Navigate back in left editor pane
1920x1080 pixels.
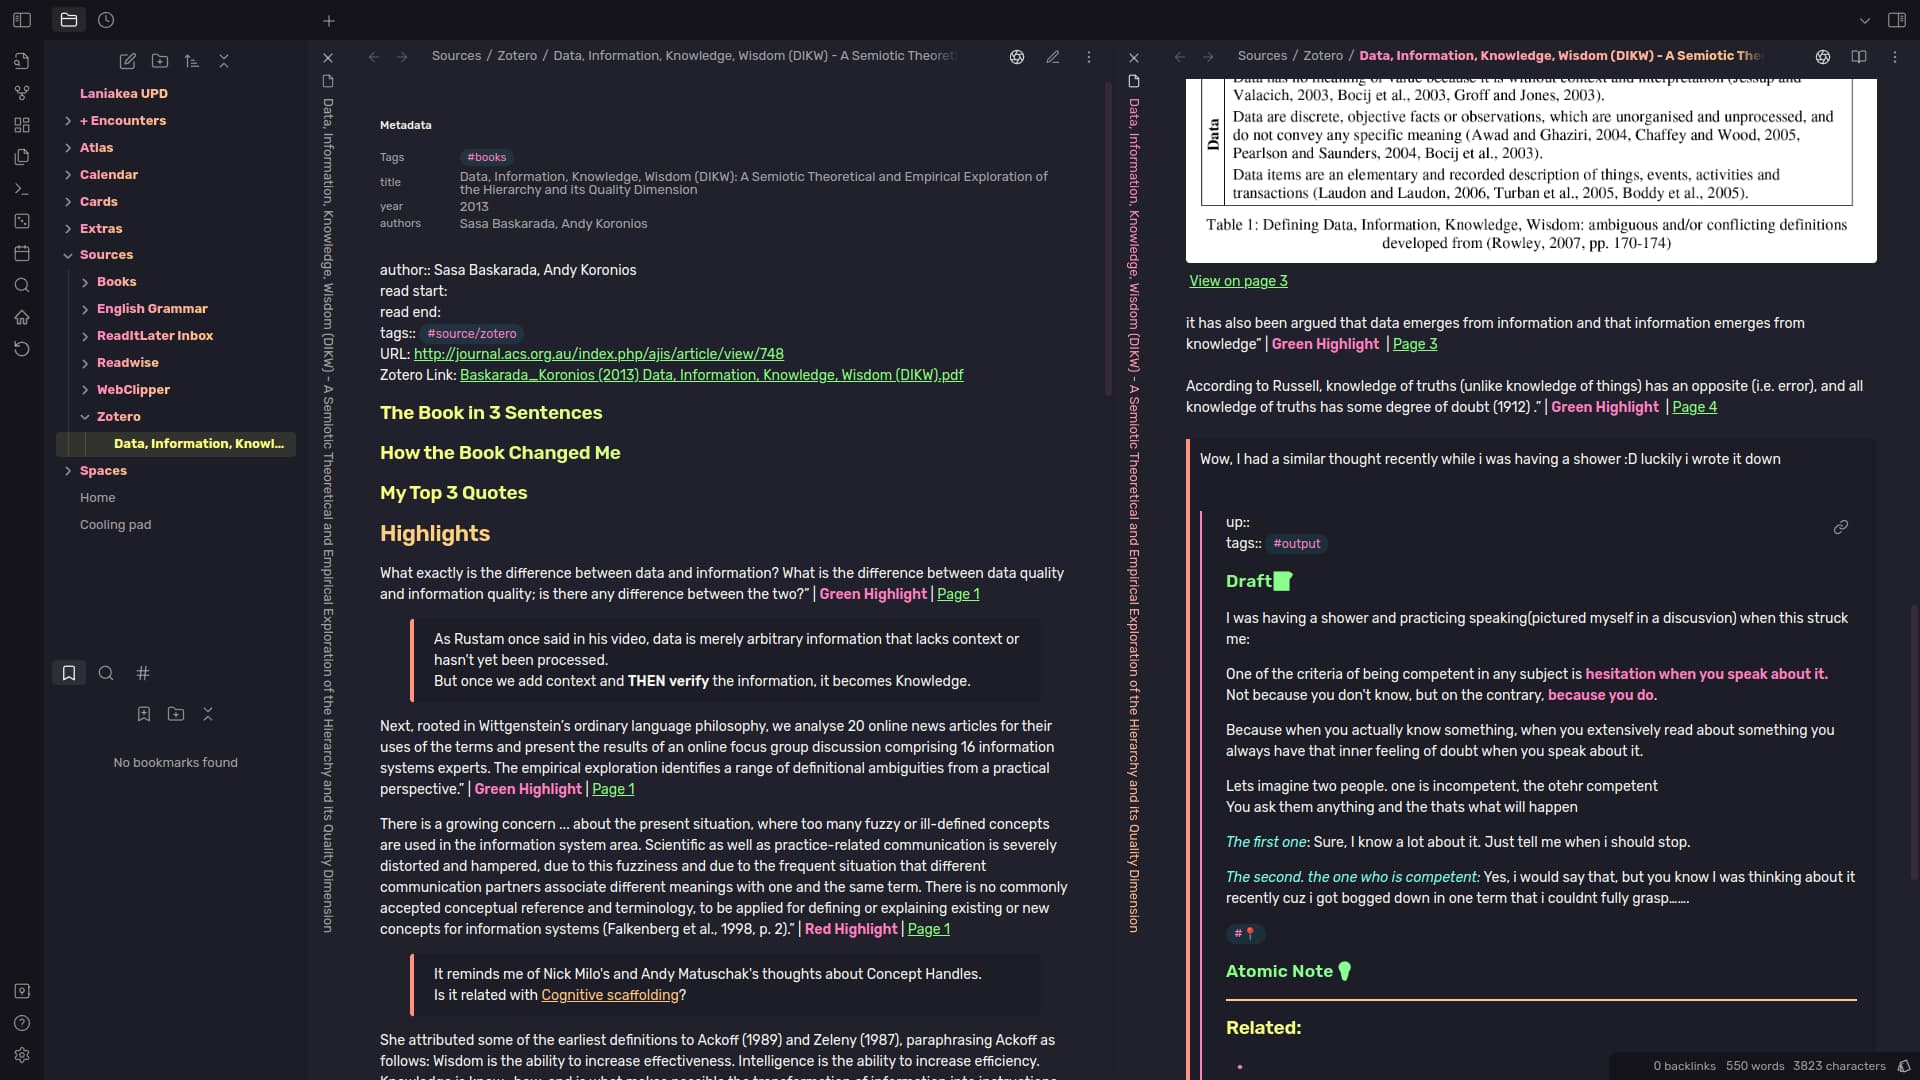(x=374, y=57)
